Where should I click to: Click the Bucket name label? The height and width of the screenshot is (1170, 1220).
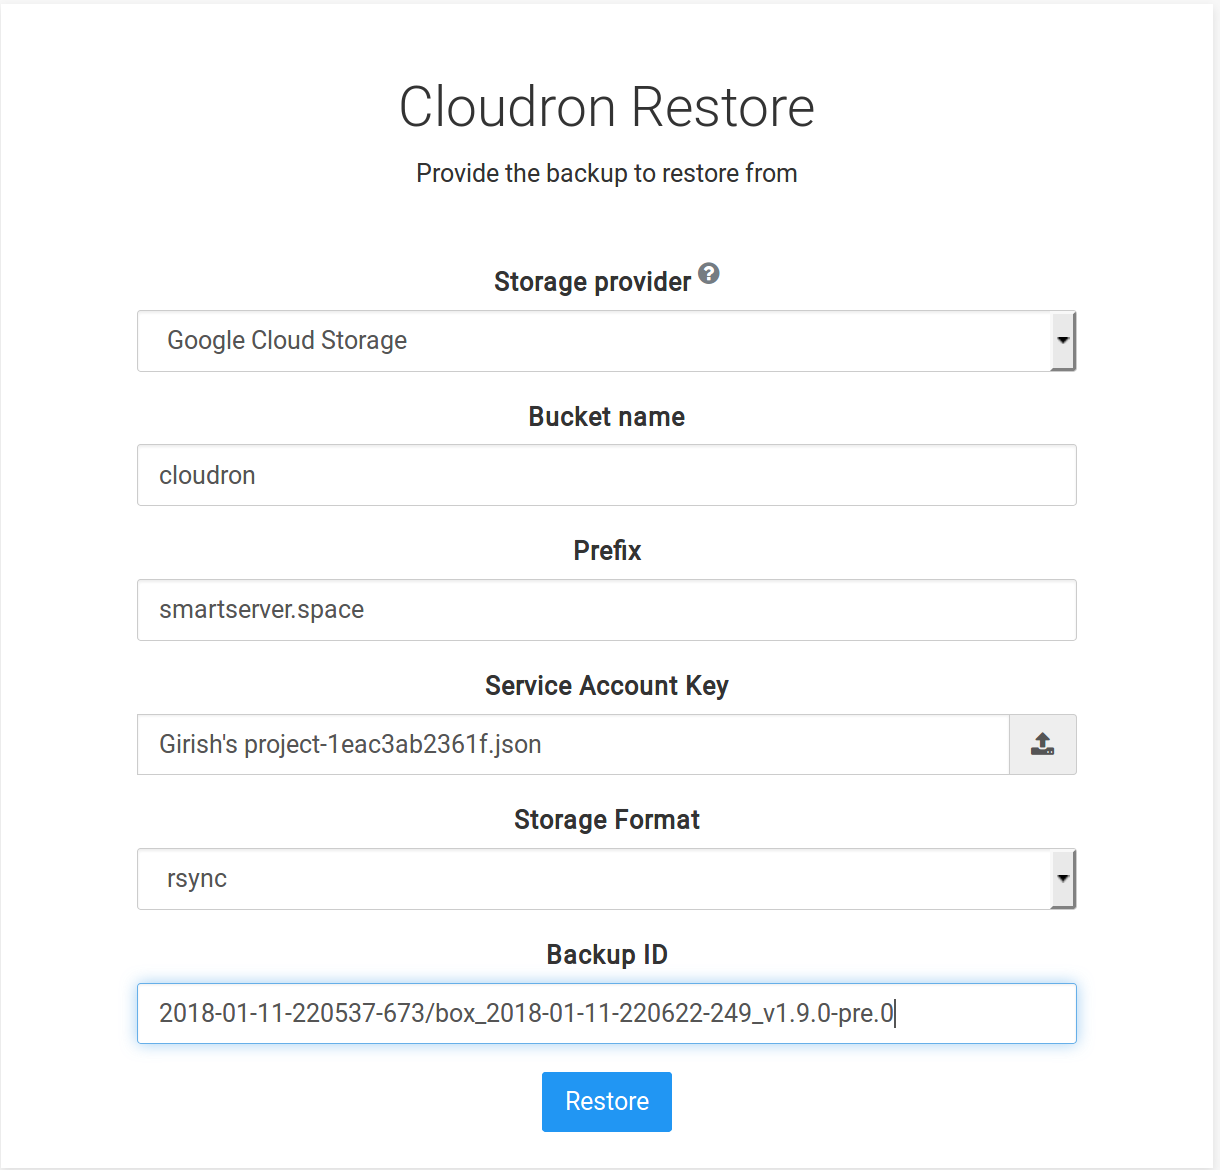606,417
